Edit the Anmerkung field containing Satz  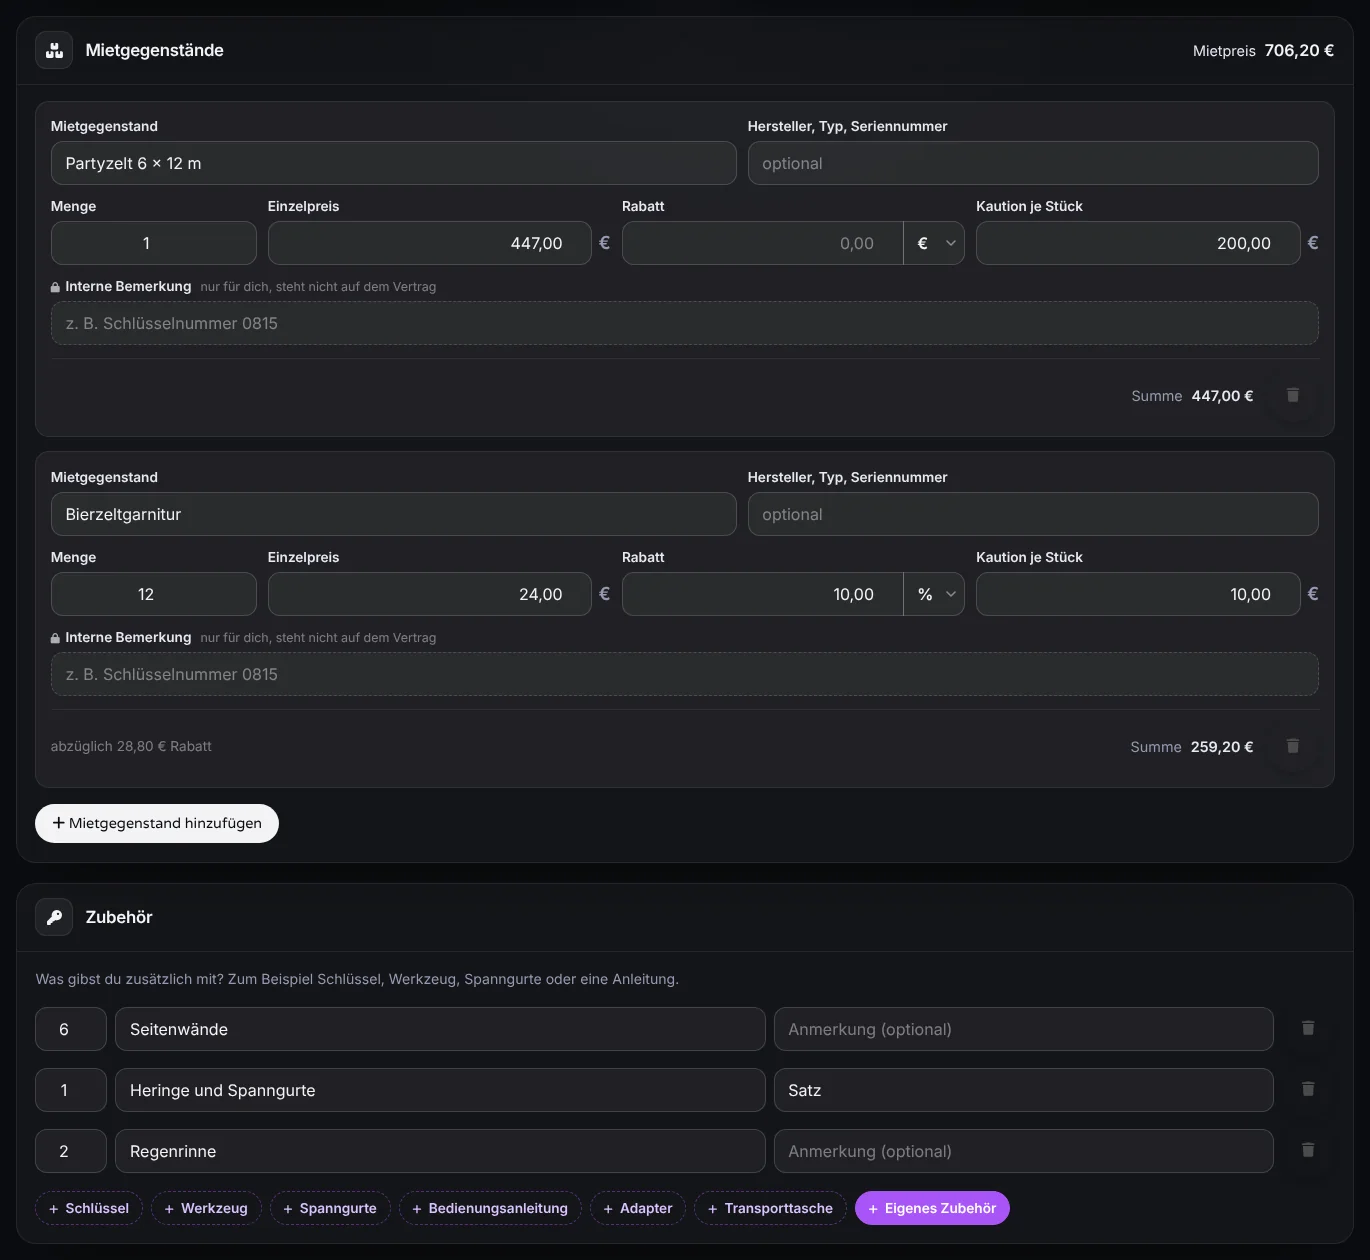[1024, 1090]
